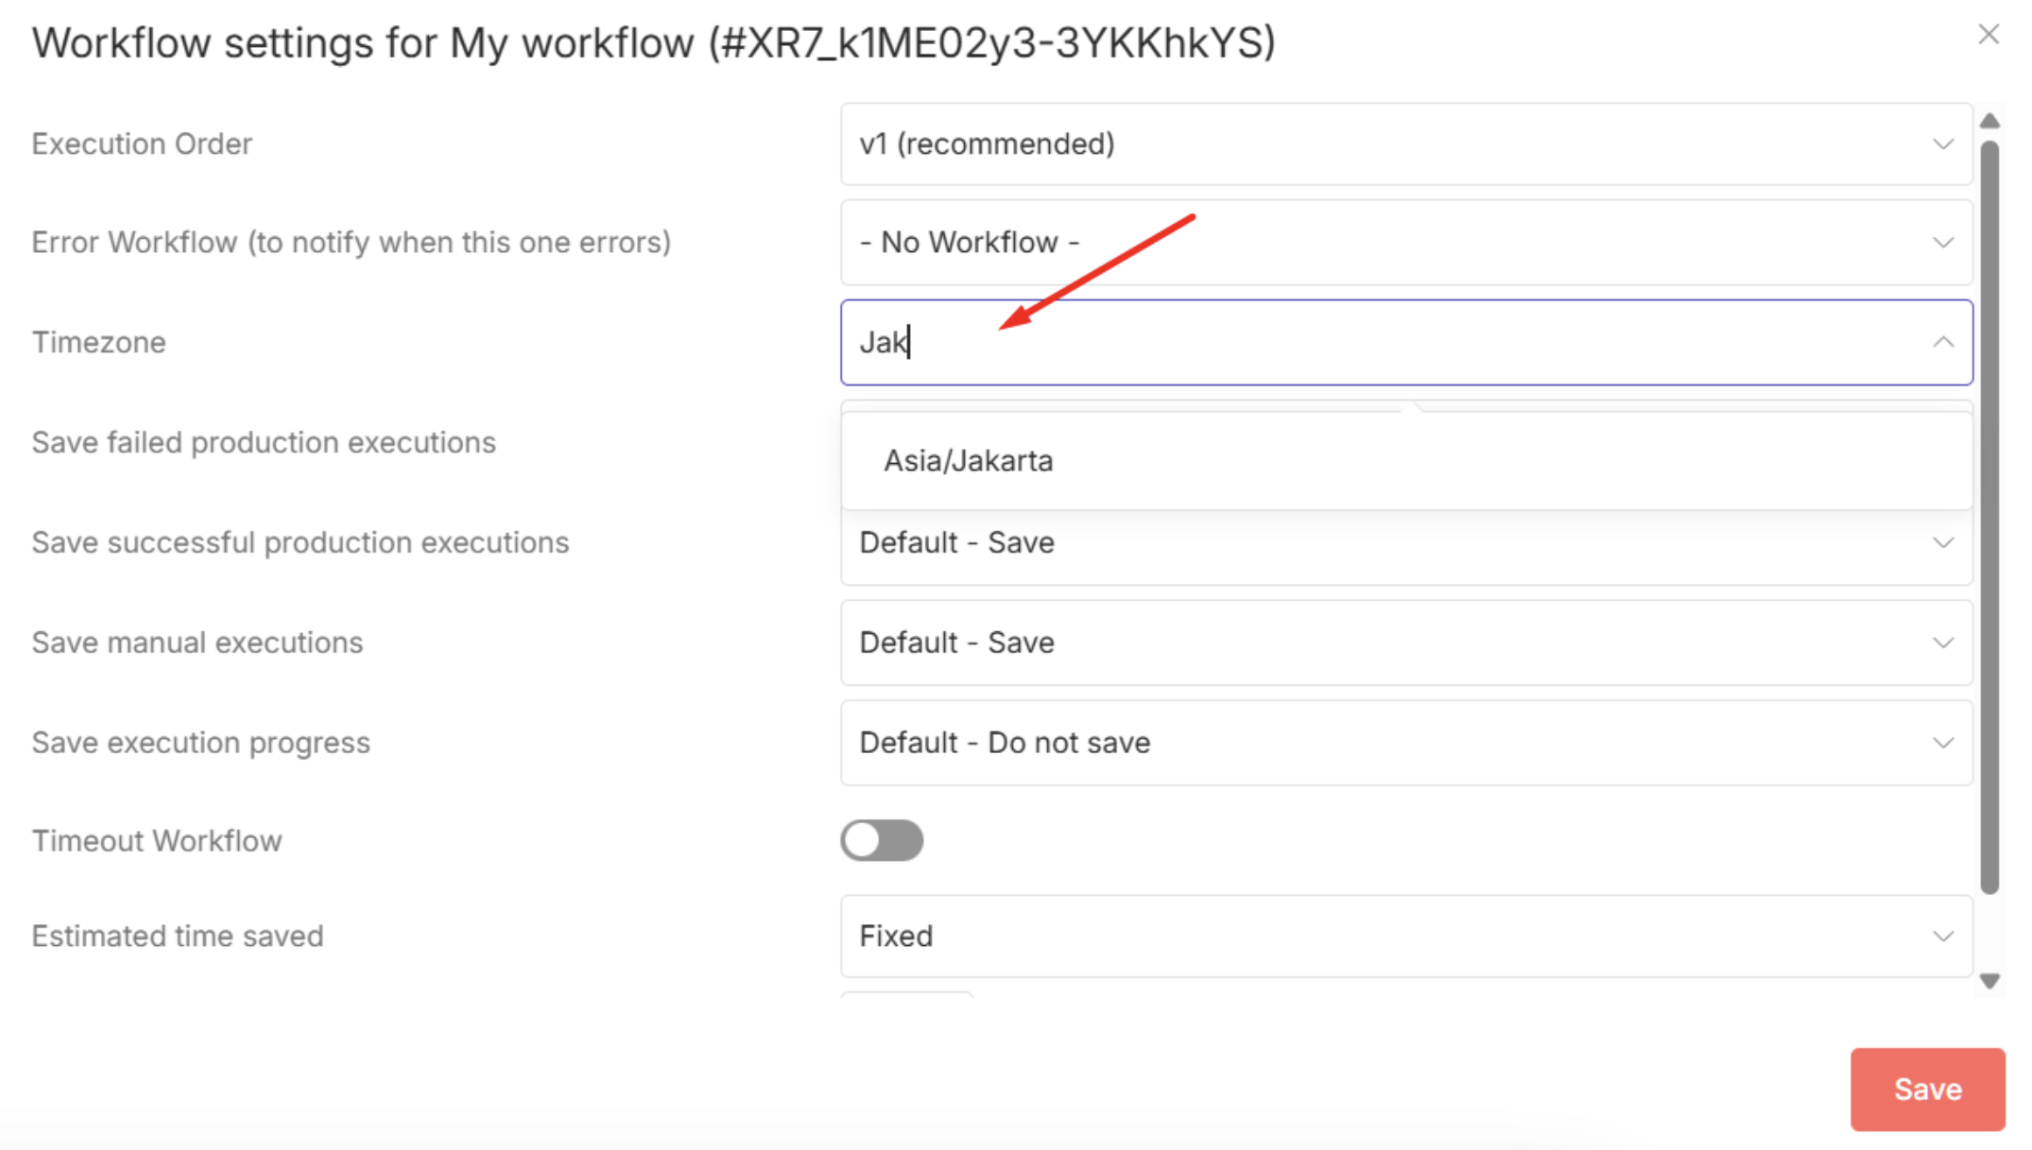Click chevron for Estimated time saved

[x=1942, y=936]
